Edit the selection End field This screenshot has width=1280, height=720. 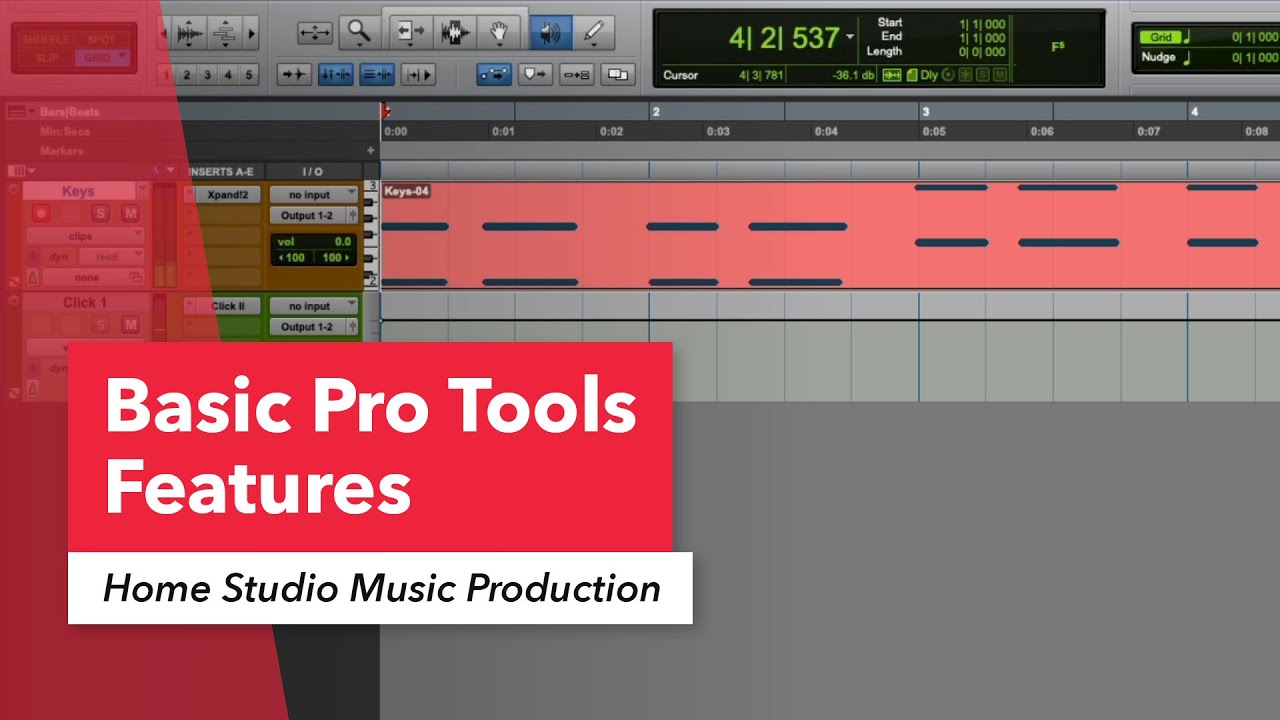point(981,37)
